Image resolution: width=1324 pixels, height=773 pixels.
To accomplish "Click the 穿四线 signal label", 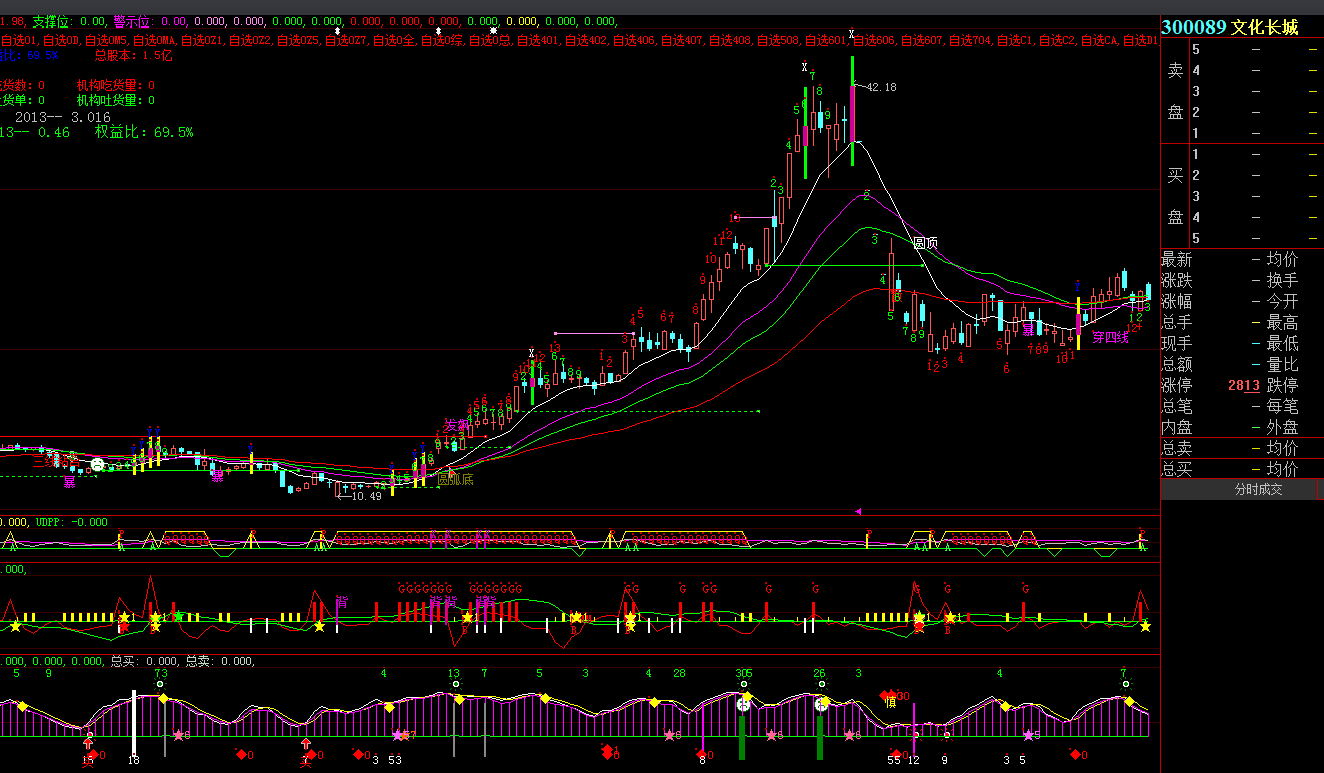I will 1110,337.
